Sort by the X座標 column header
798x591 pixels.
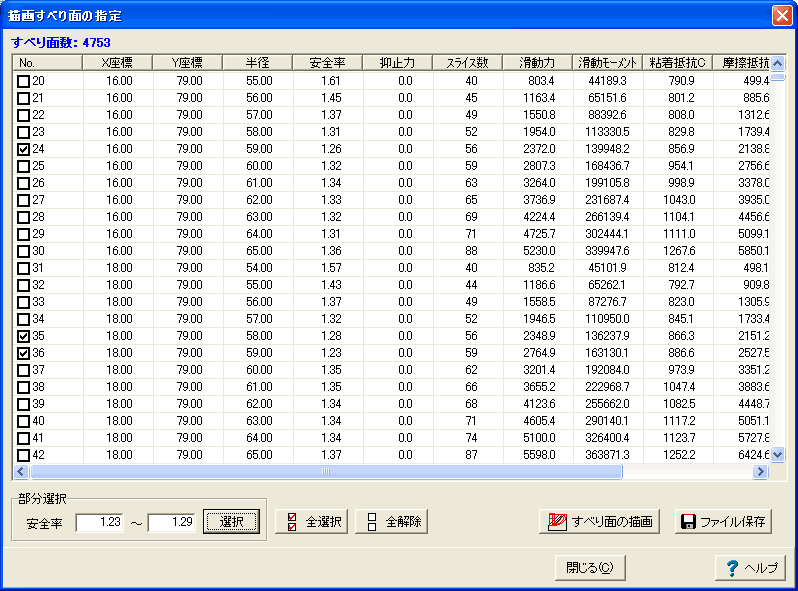point(117,63)
